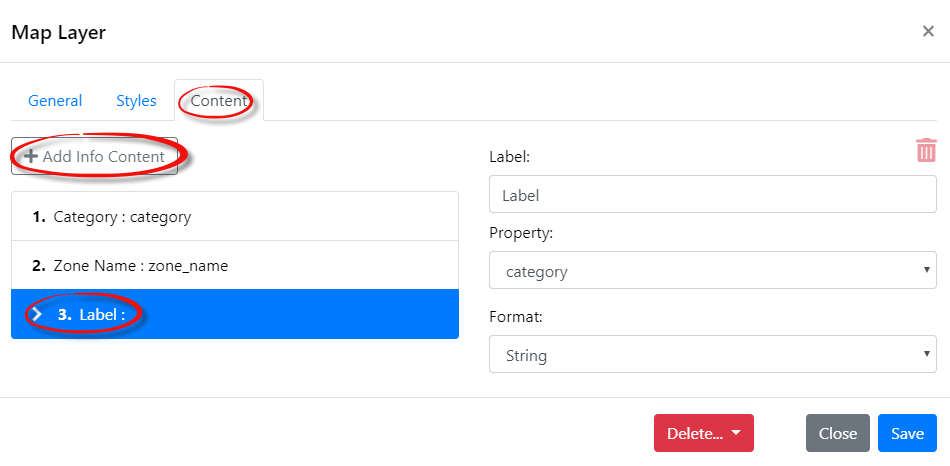The image size is (950, 466).
Task: Click the chevron icon on row 3
Action: (x=37, y=314)
